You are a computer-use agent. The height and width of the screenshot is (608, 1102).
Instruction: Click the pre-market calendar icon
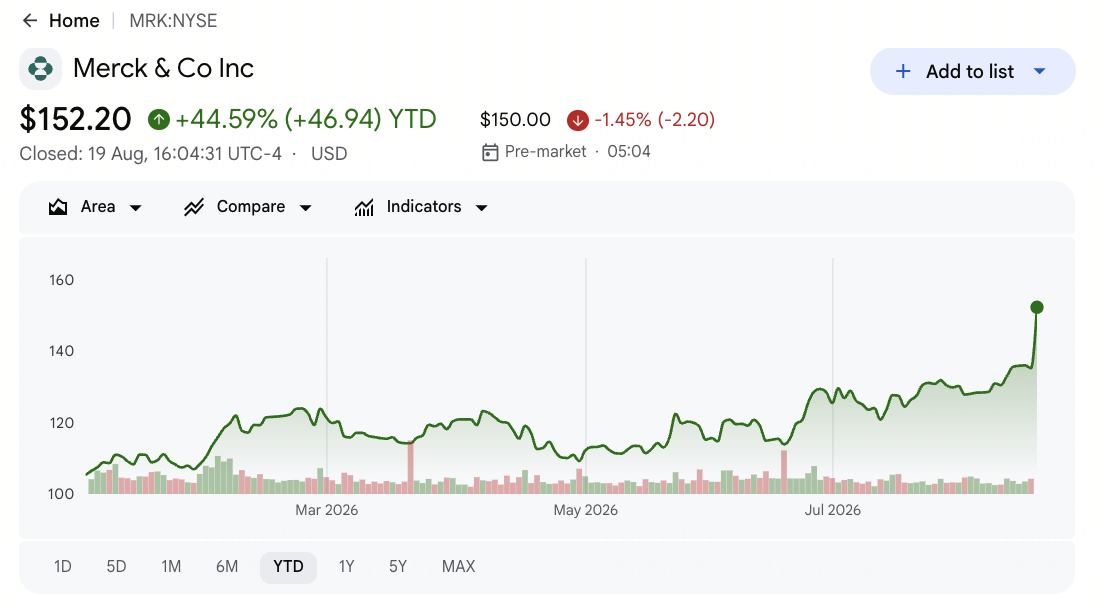490,152
